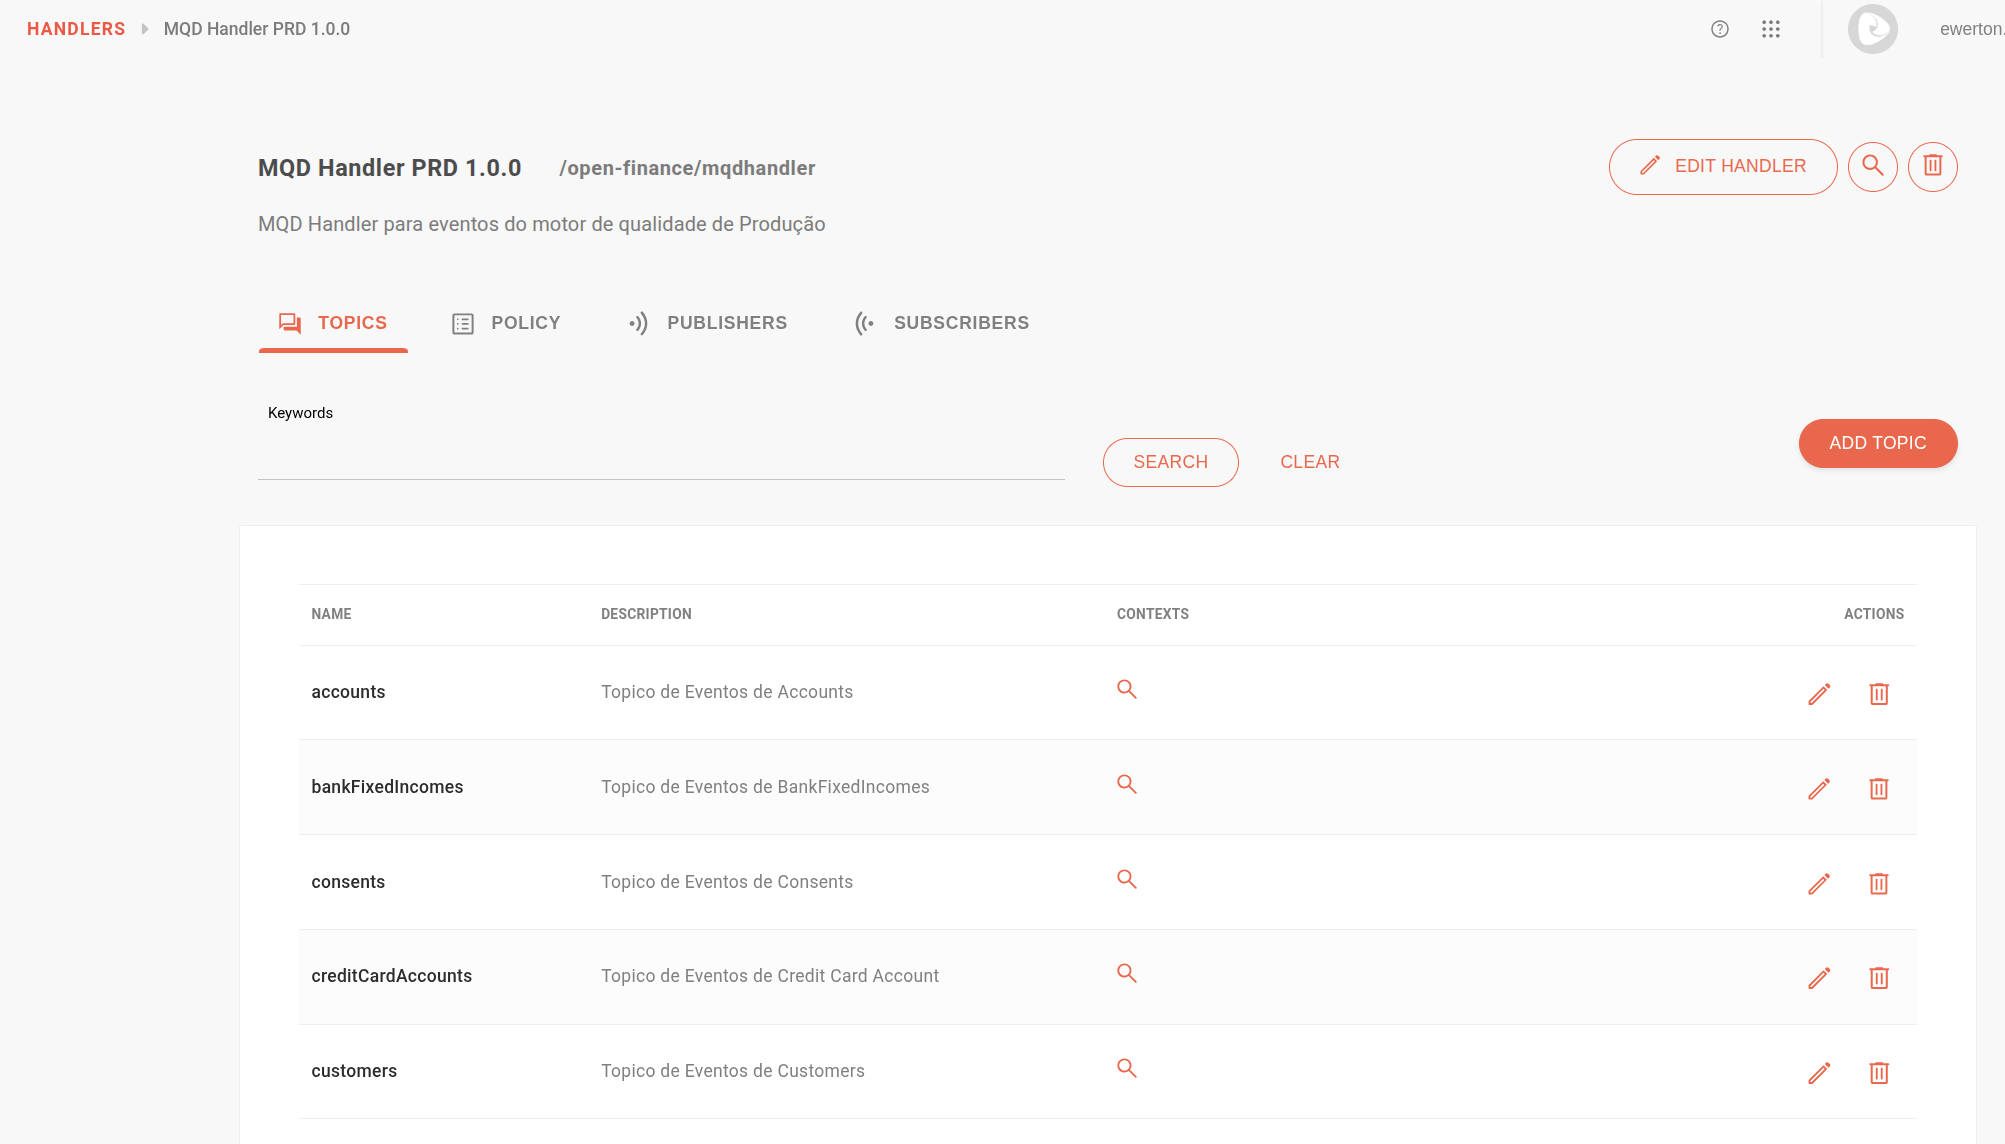This screenshot has height=1144, width=2005.
Task: Click the Edit Handler button
Action: 1722,166
